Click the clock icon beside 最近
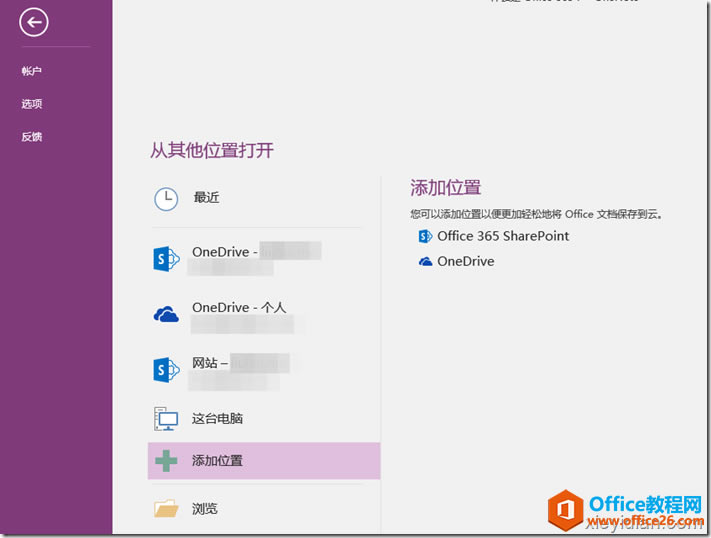The height and width of the screenshot is (538, 711). tap(166, 199)
